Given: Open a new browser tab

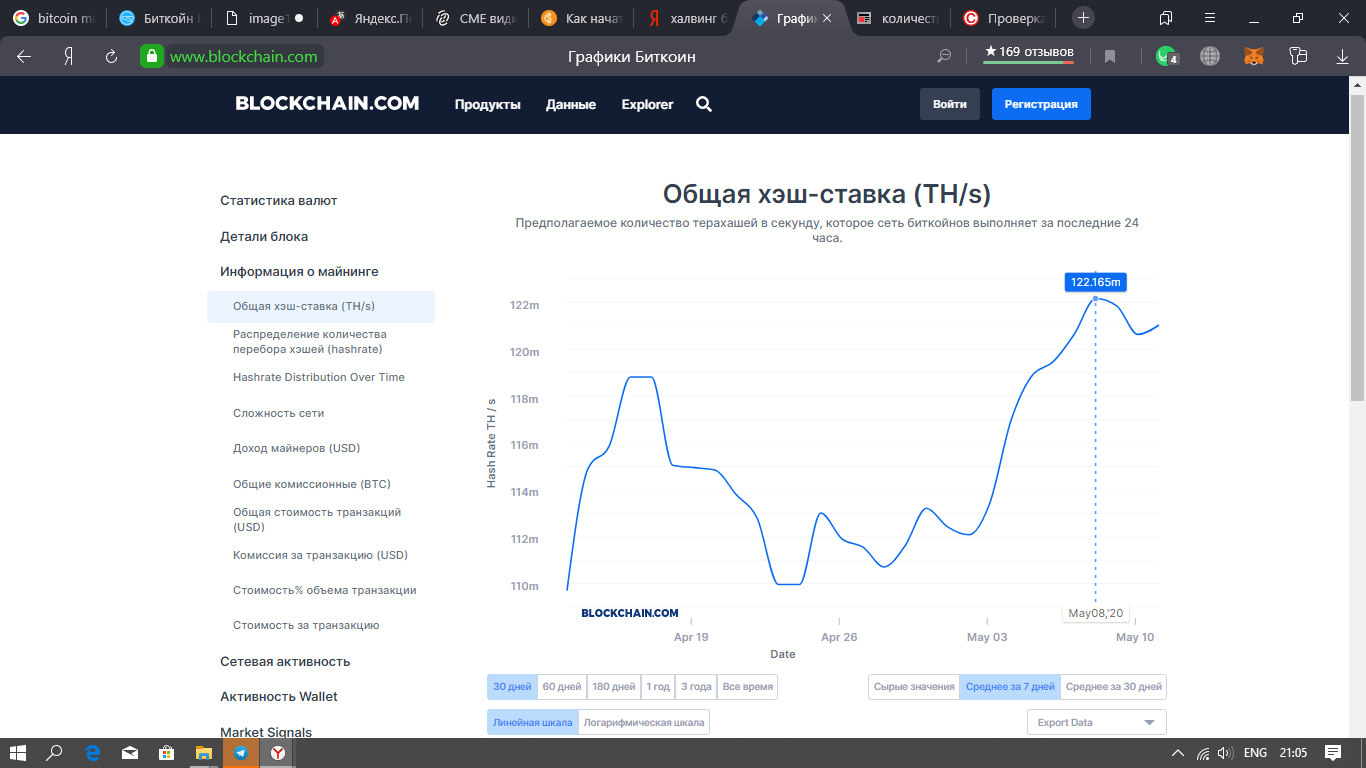Looking at the screenshot, I should pos(1083,18).
